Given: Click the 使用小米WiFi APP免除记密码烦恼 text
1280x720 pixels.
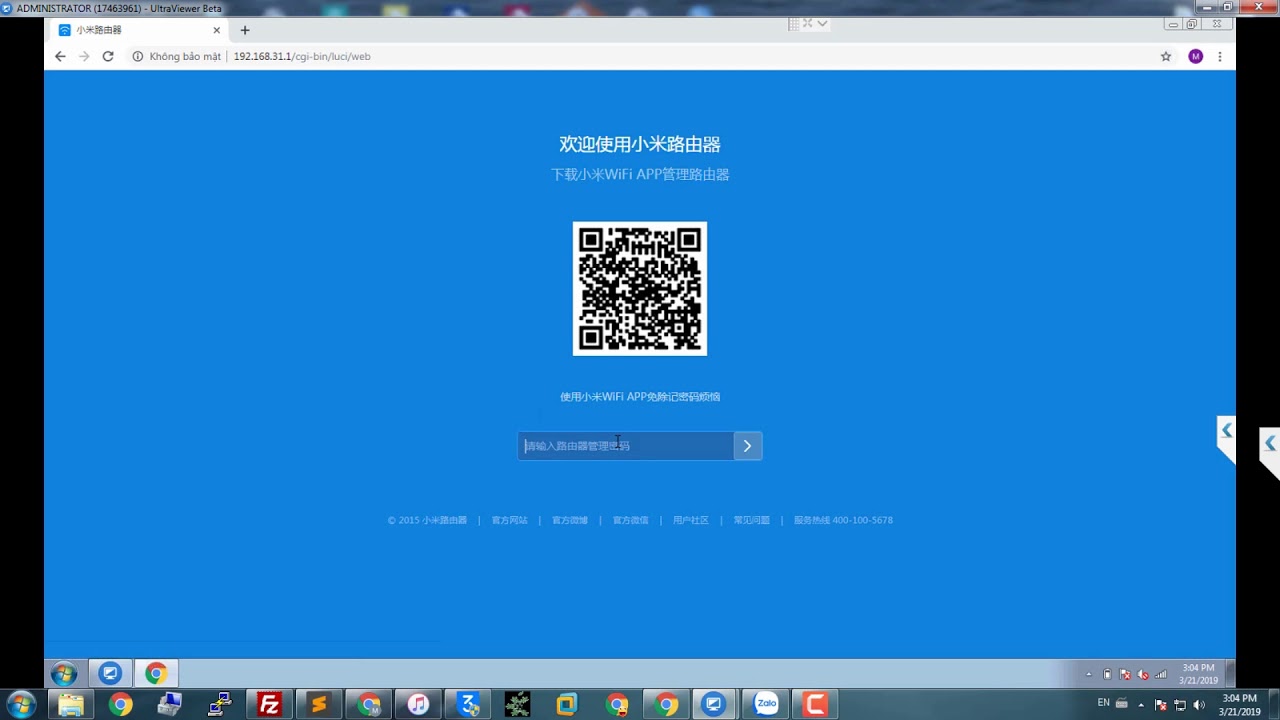Looking at the screenshot, I should click(640, 397).
